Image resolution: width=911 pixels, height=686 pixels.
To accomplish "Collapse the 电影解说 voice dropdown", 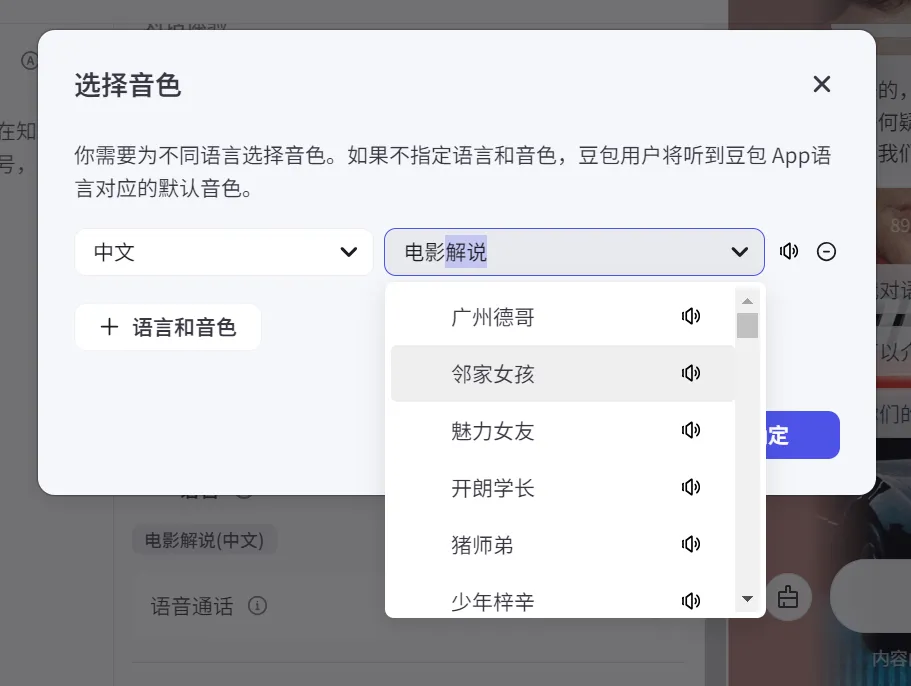I will [740, 252].
